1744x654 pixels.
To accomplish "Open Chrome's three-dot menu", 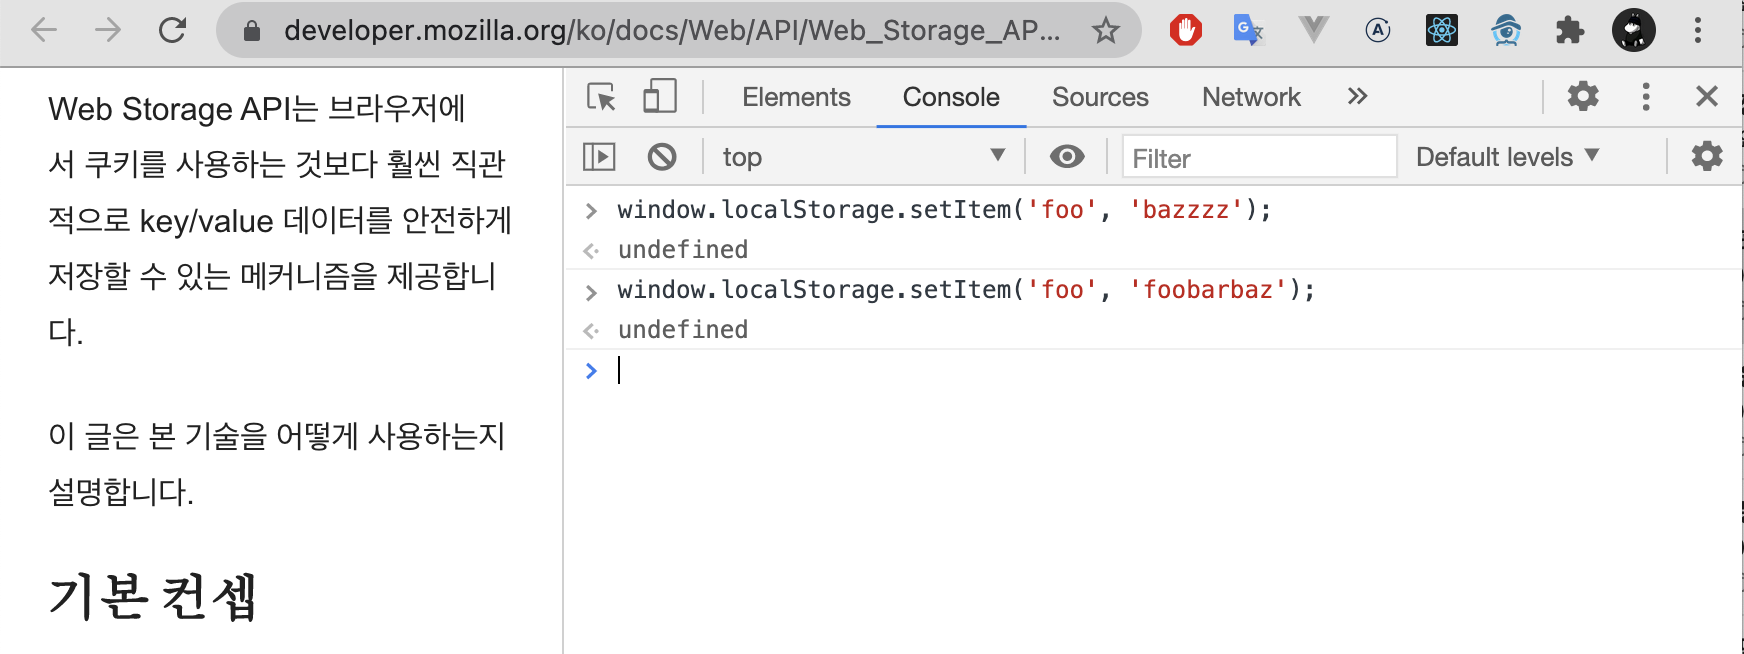I will [1698, 30].
